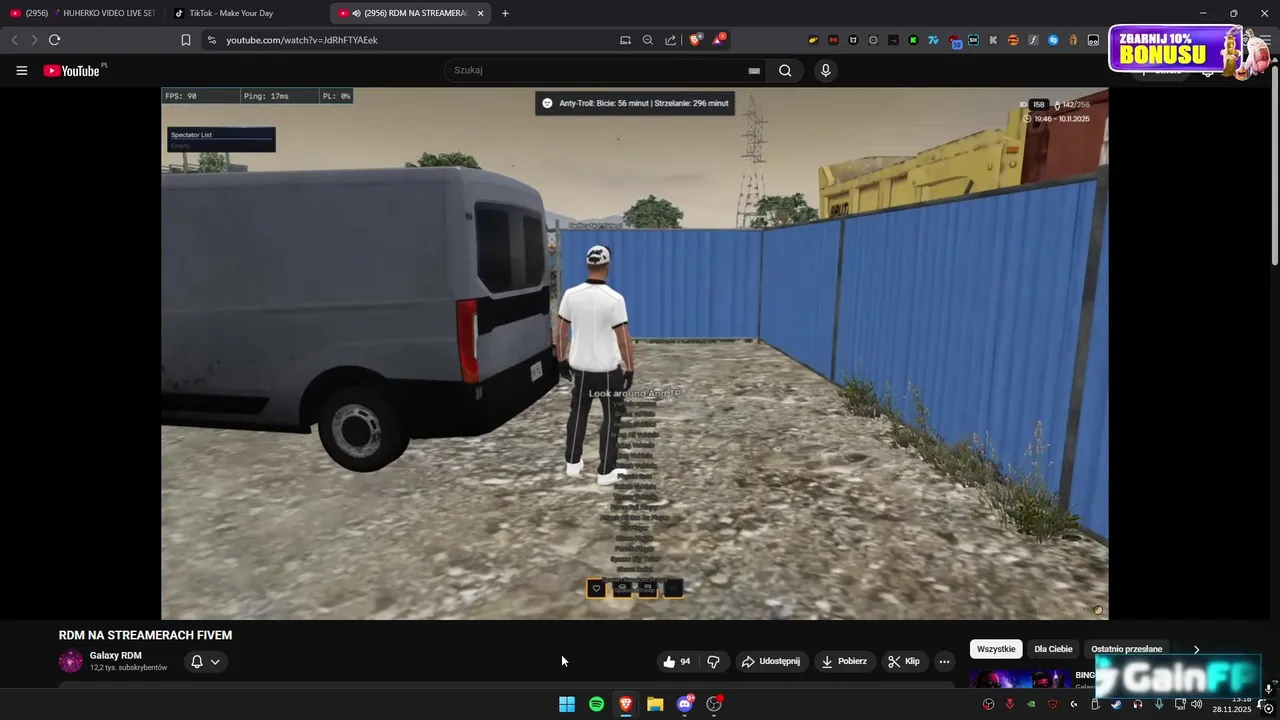This screenshot has height=720, width=1280.
Task: Bookmark this page with bookmark icon
Action: pos(185,40)
